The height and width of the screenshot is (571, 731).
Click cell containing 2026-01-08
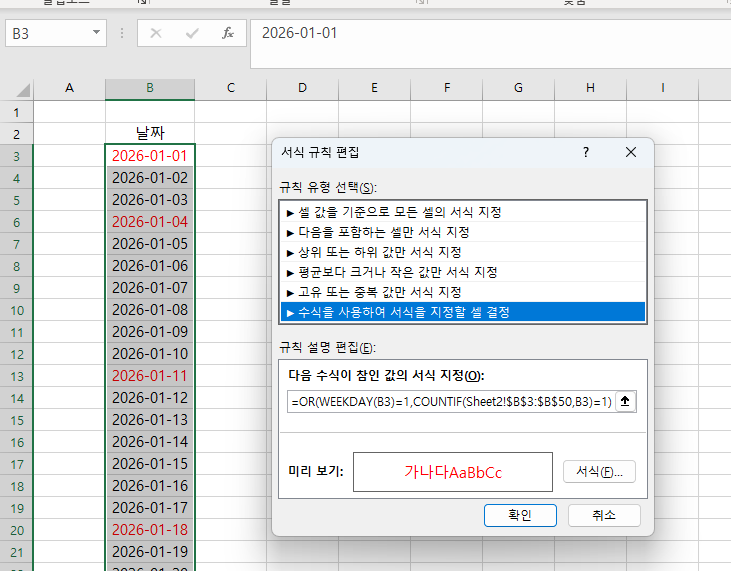(x=150, y=310)
